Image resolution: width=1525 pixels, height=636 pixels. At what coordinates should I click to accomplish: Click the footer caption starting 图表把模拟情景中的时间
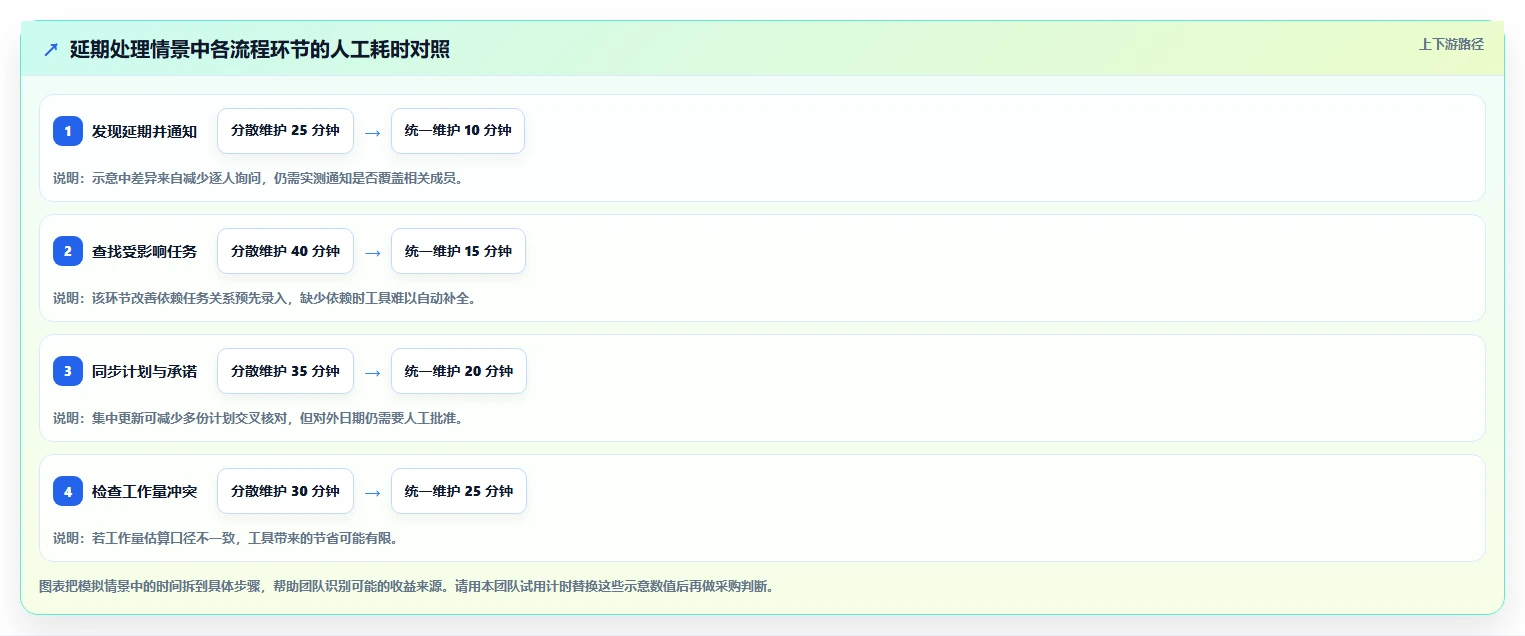(406, 586)
